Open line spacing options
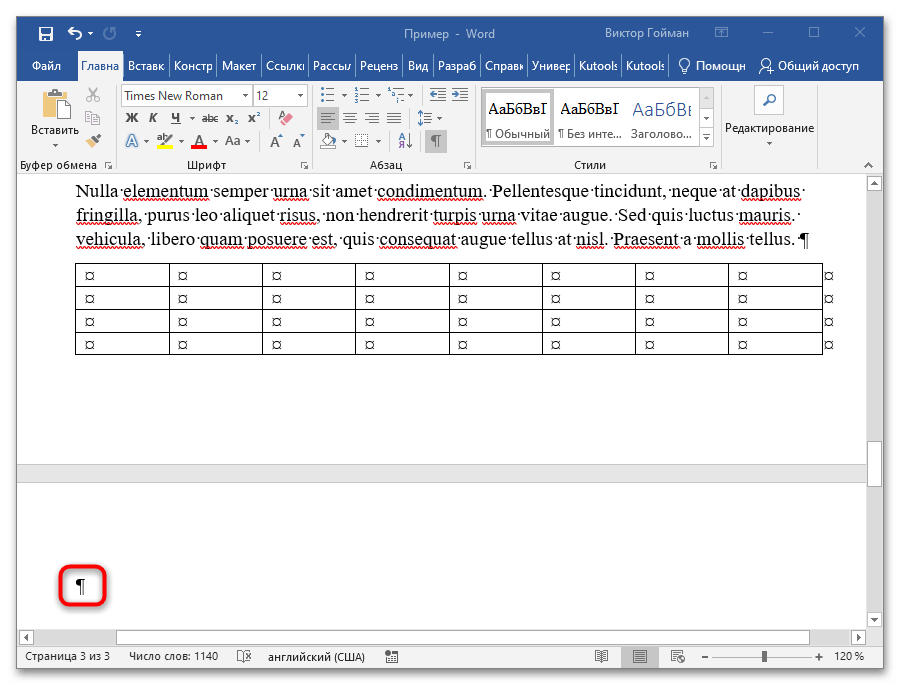This screenshot has width=900, height=685. [425, 118]
